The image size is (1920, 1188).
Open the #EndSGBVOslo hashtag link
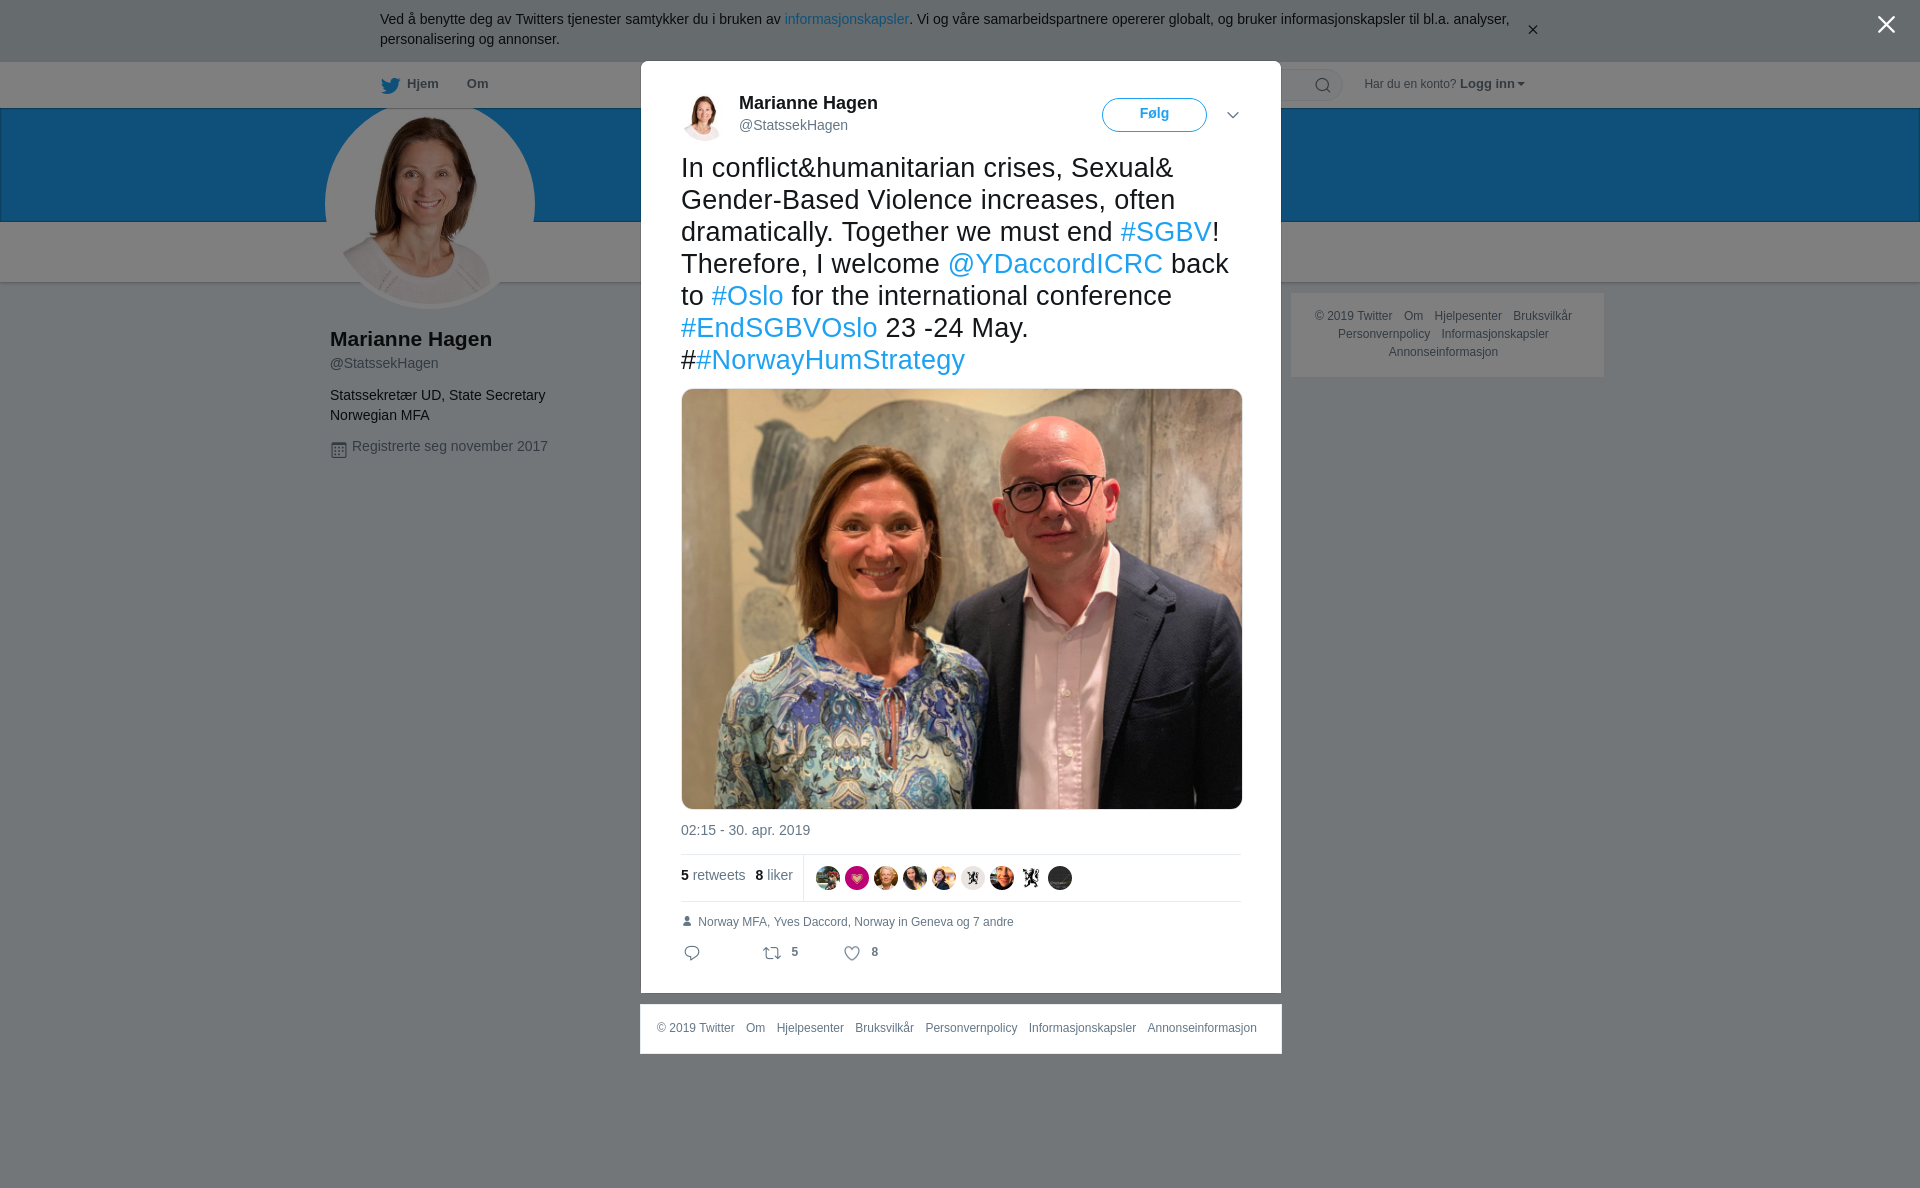779,328
